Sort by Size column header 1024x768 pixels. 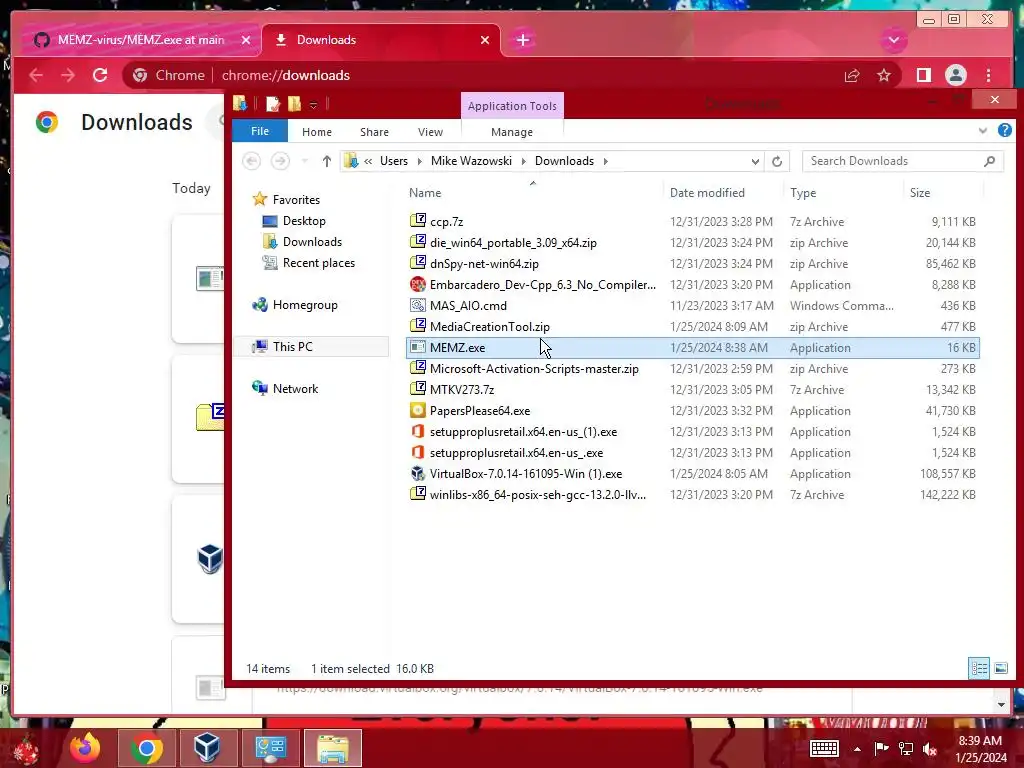tap(942, 193)
